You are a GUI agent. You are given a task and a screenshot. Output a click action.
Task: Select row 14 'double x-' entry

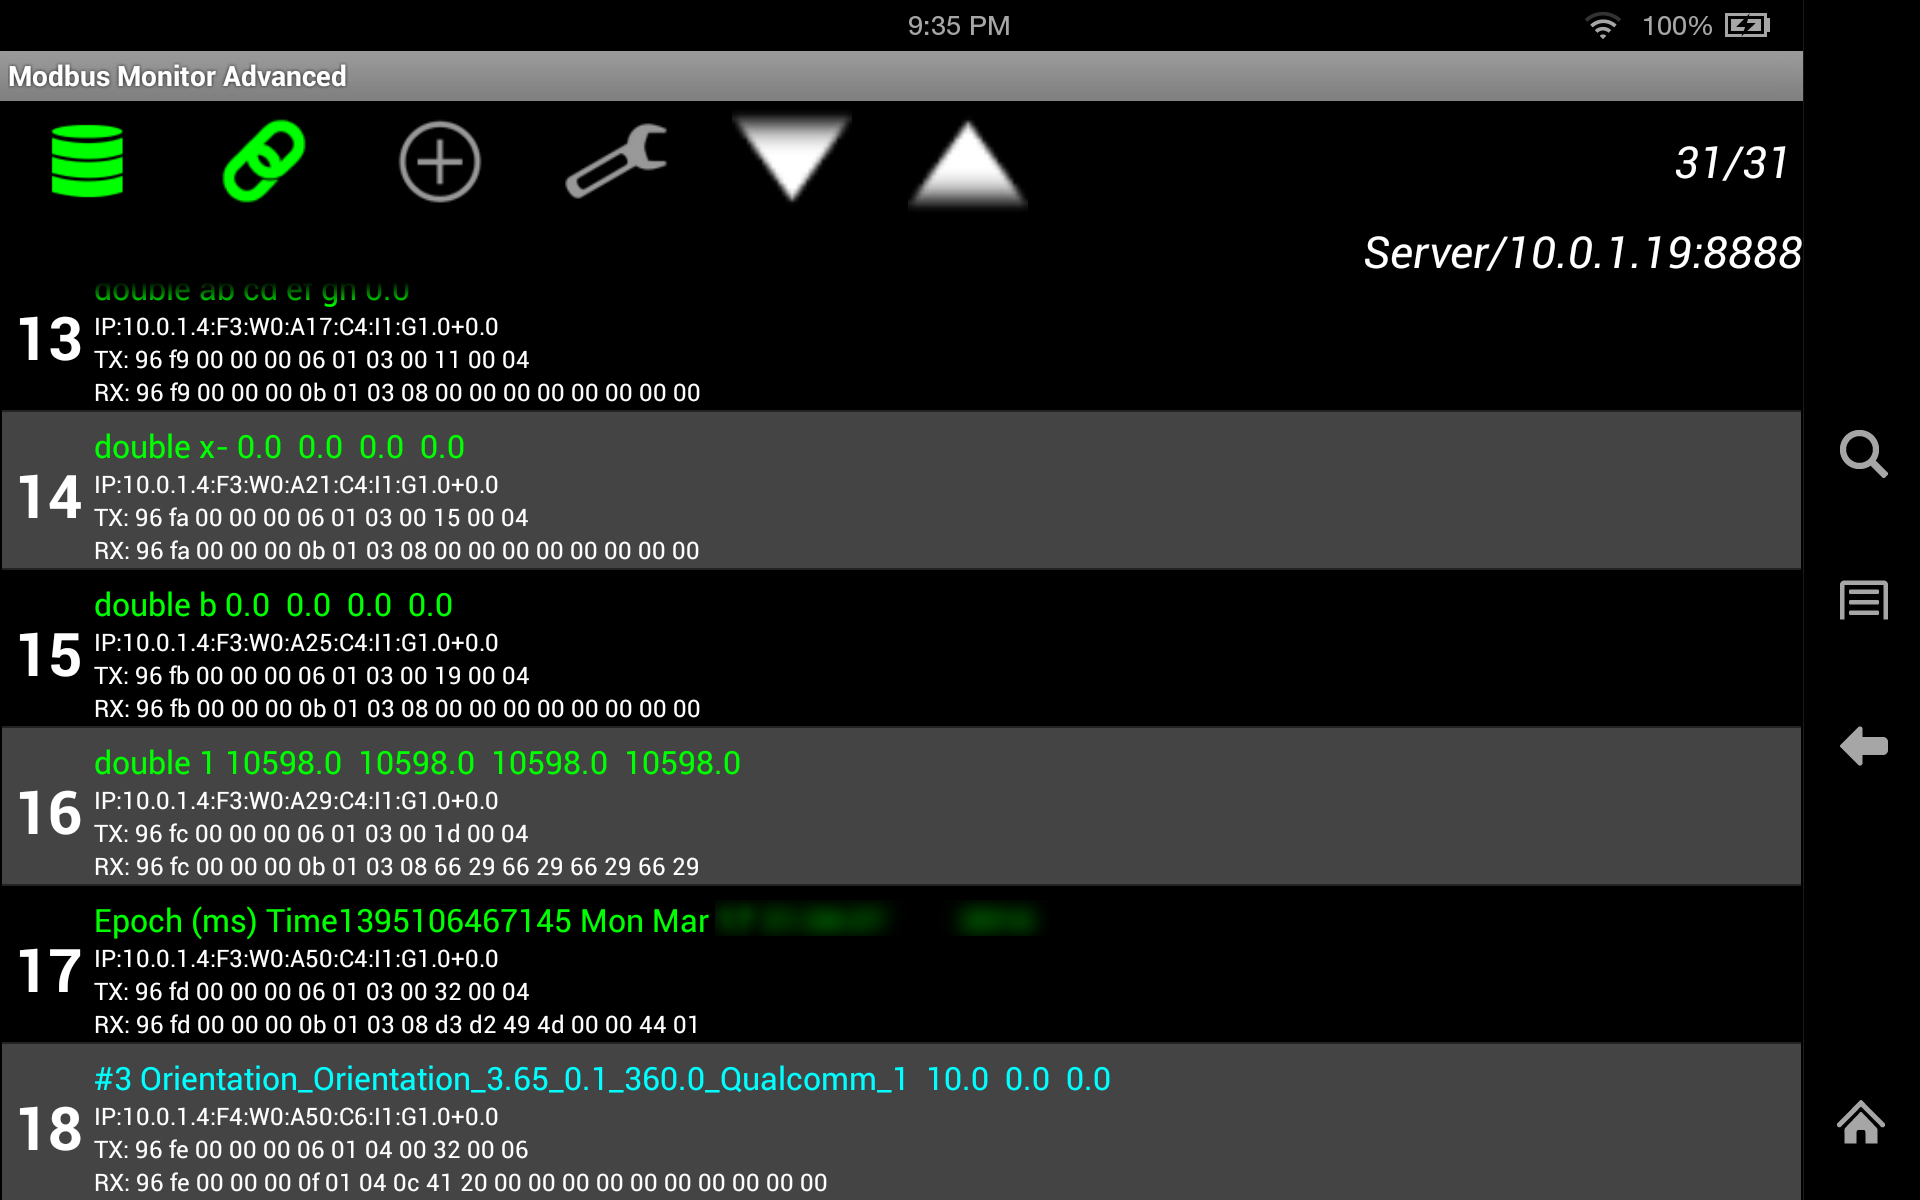point(901,490)
